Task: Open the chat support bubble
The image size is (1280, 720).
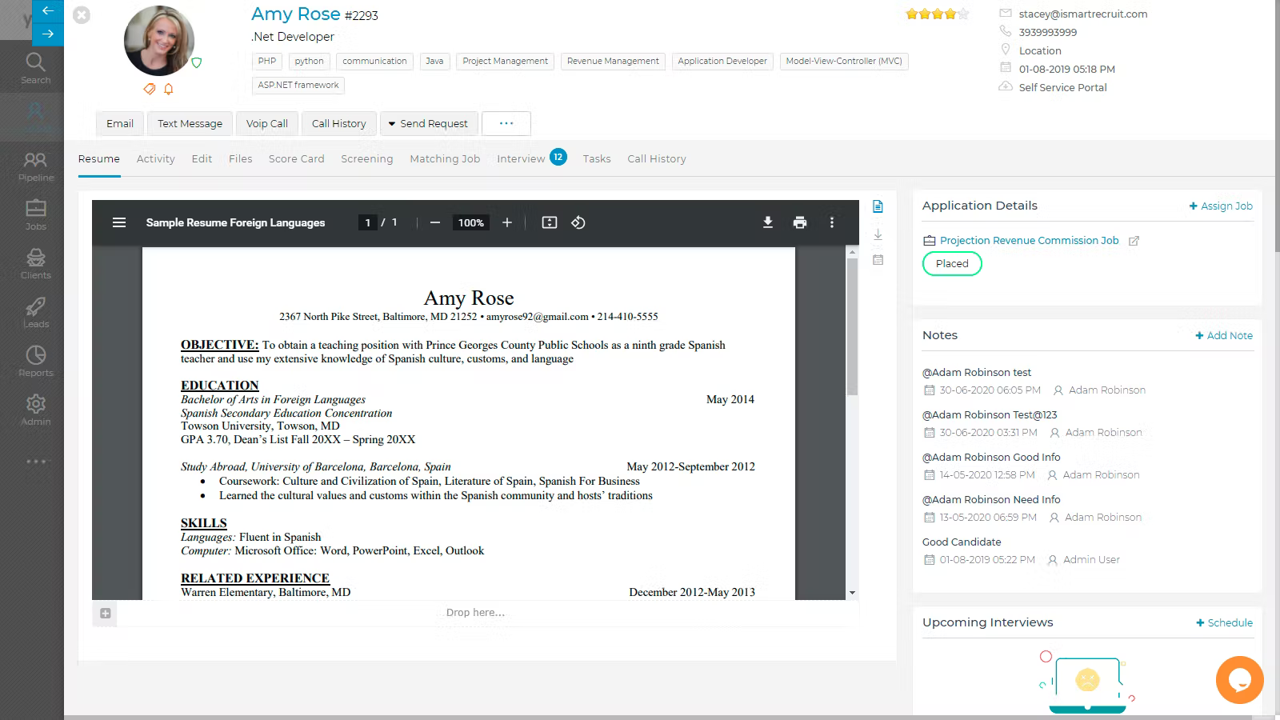Action: coord(1239,680)
